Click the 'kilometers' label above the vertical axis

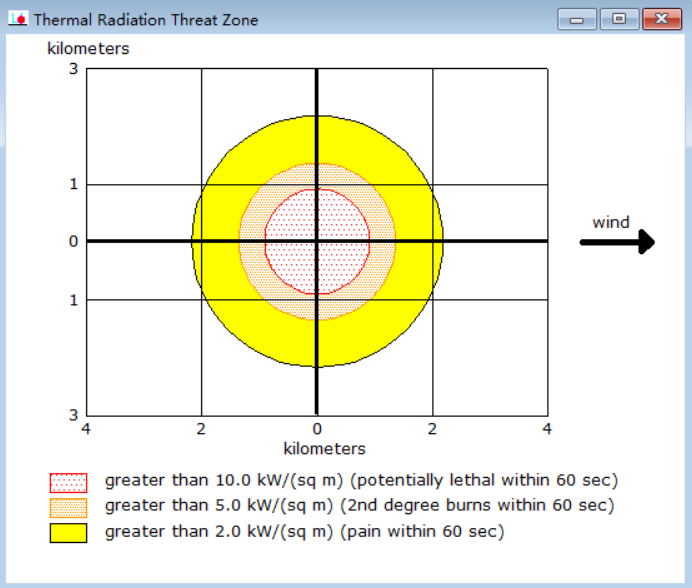pyautogui.click(x=88, y=49)
